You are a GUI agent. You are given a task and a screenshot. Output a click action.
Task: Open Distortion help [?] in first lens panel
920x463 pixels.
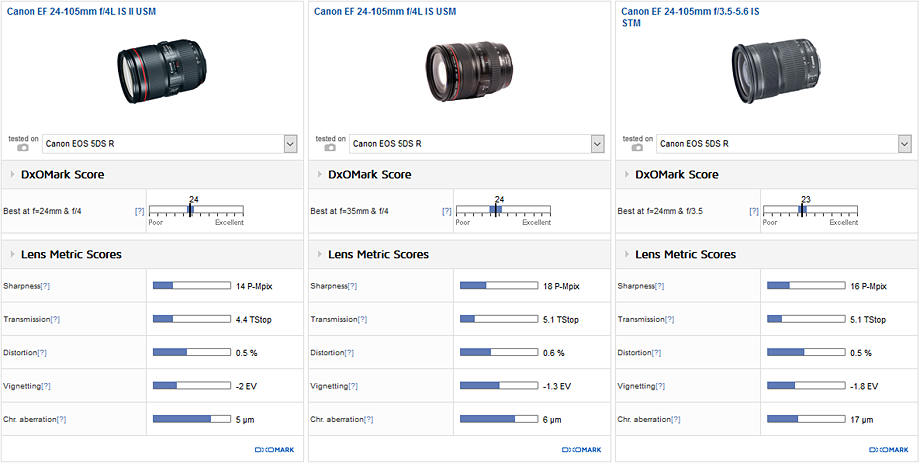(x=42, y=353)
